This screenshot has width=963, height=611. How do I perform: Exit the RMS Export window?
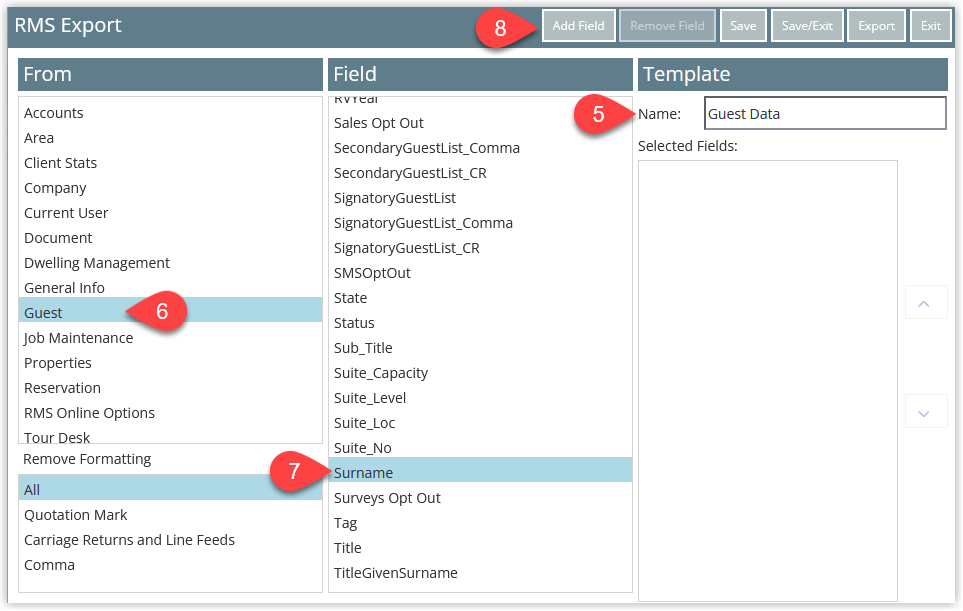(930, 26)
